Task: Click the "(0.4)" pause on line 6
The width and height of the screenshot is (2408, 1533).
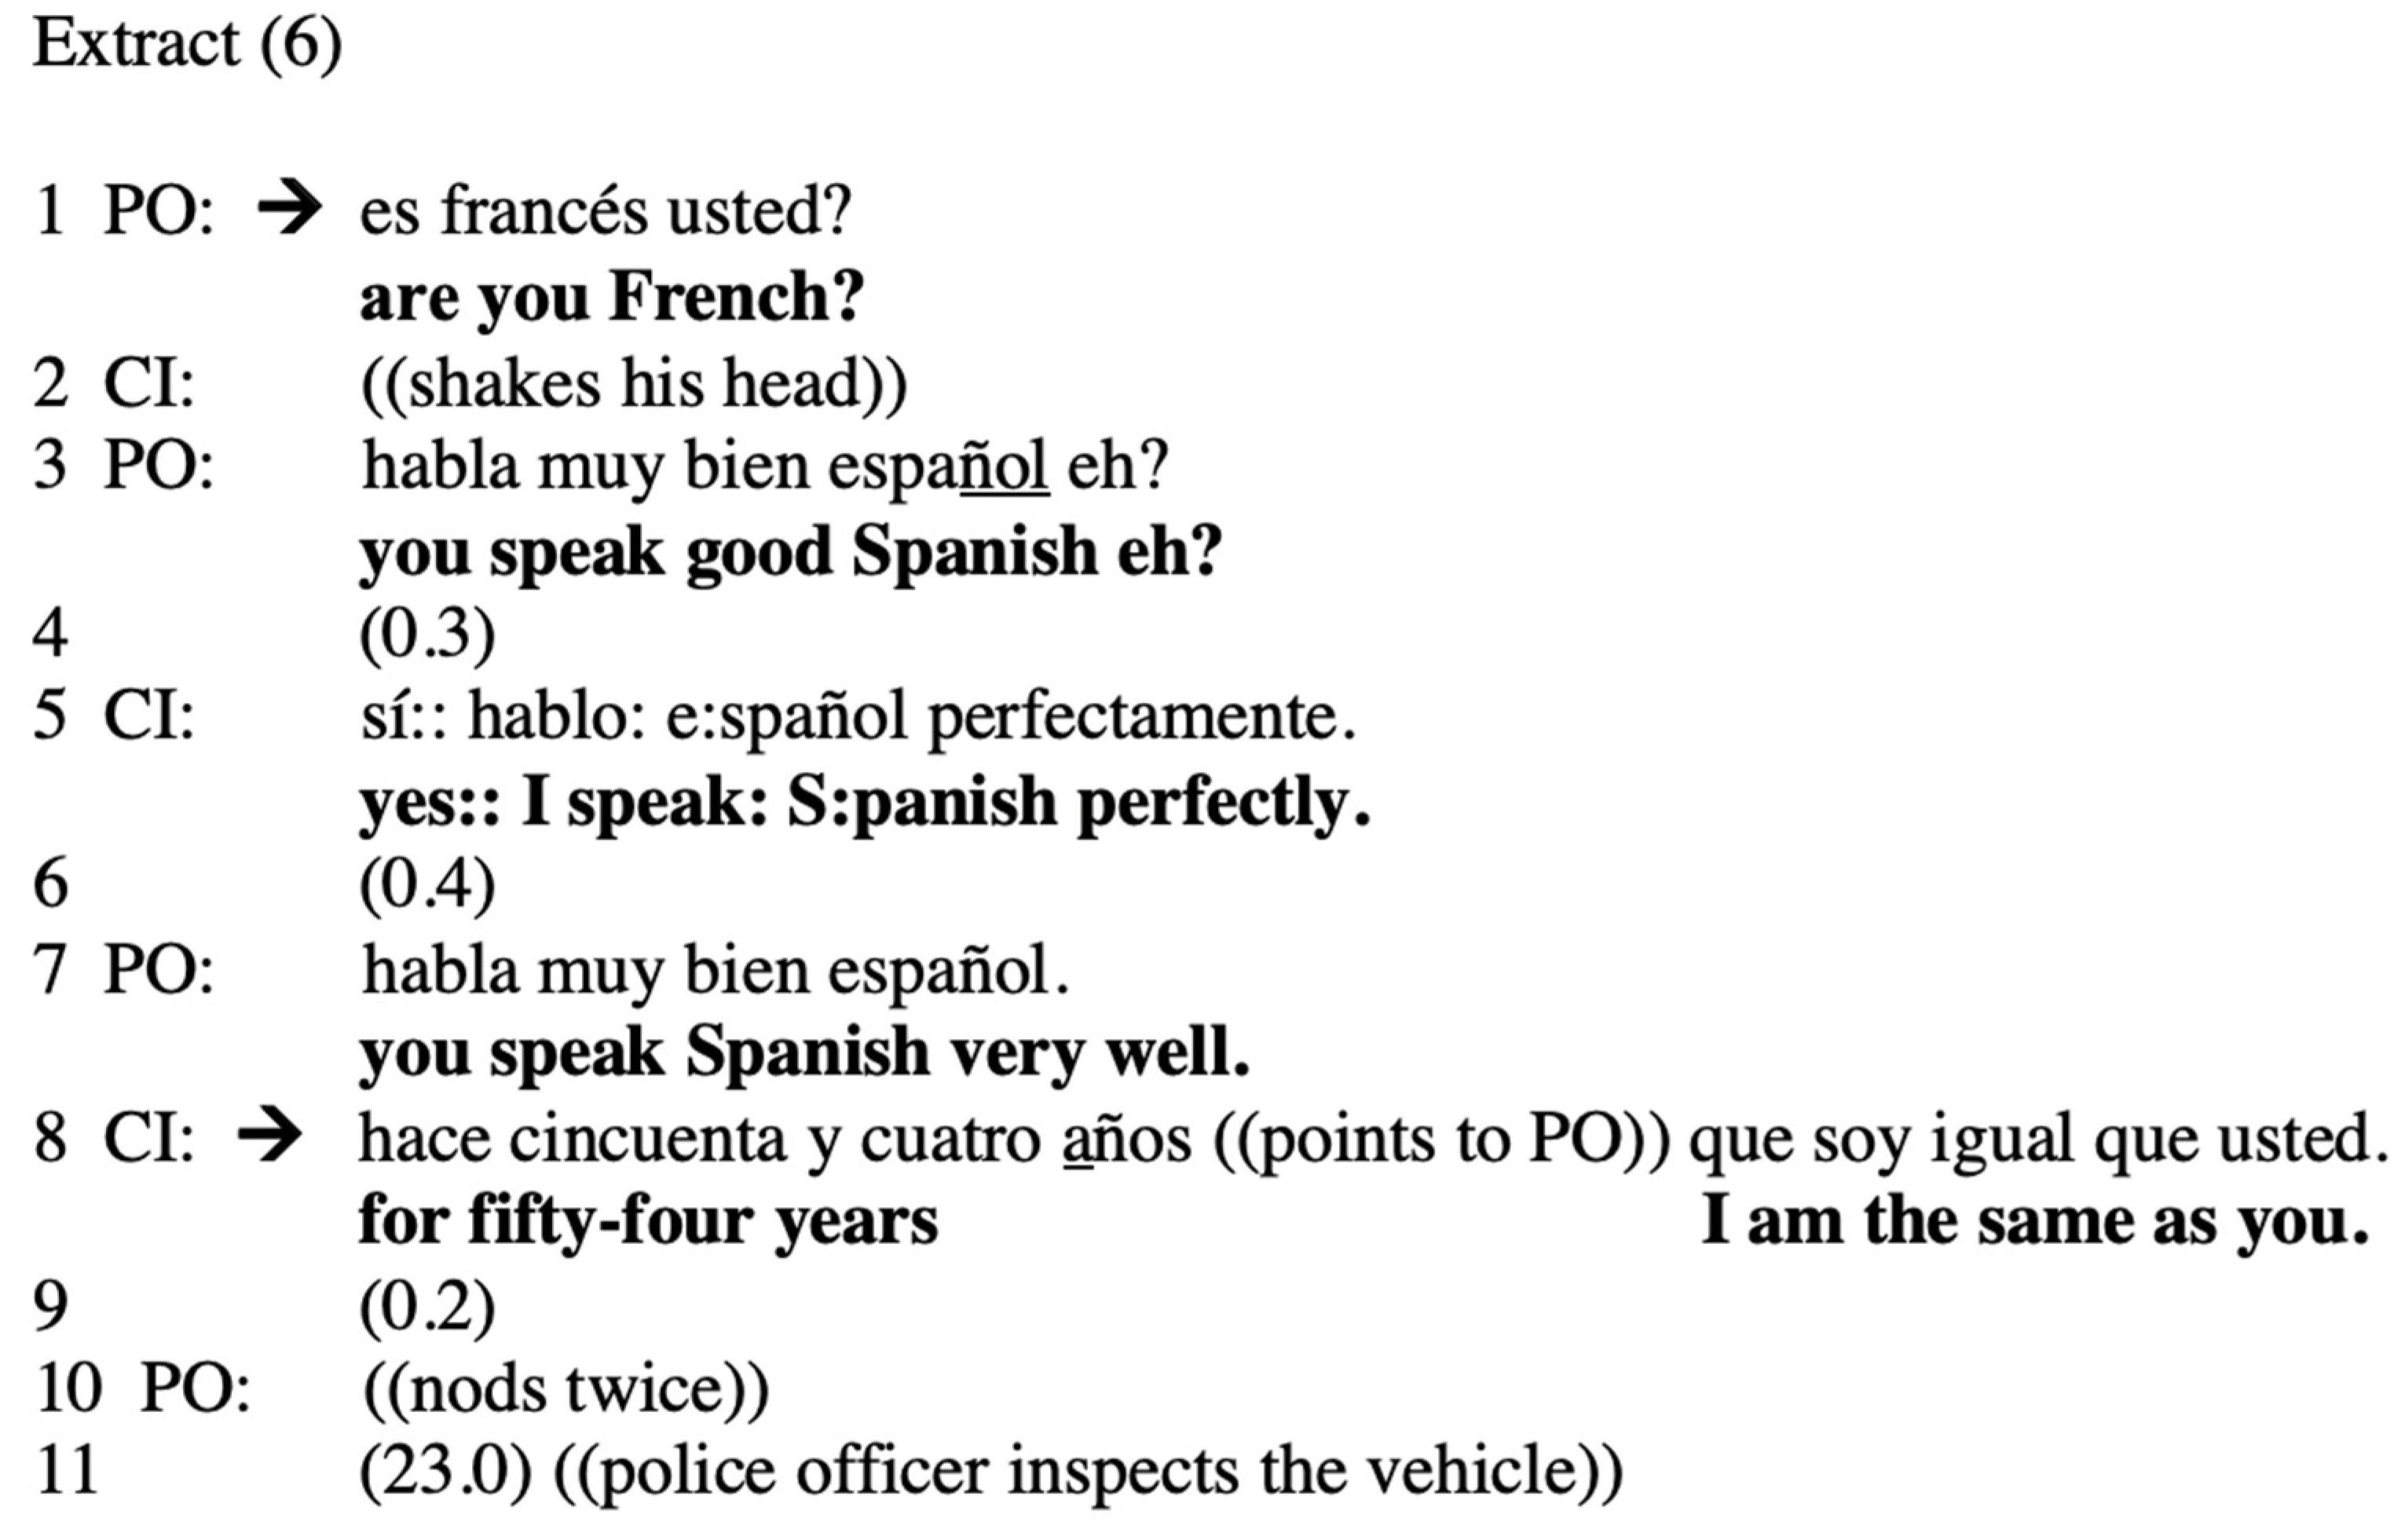Action: [x=427, y=885]
